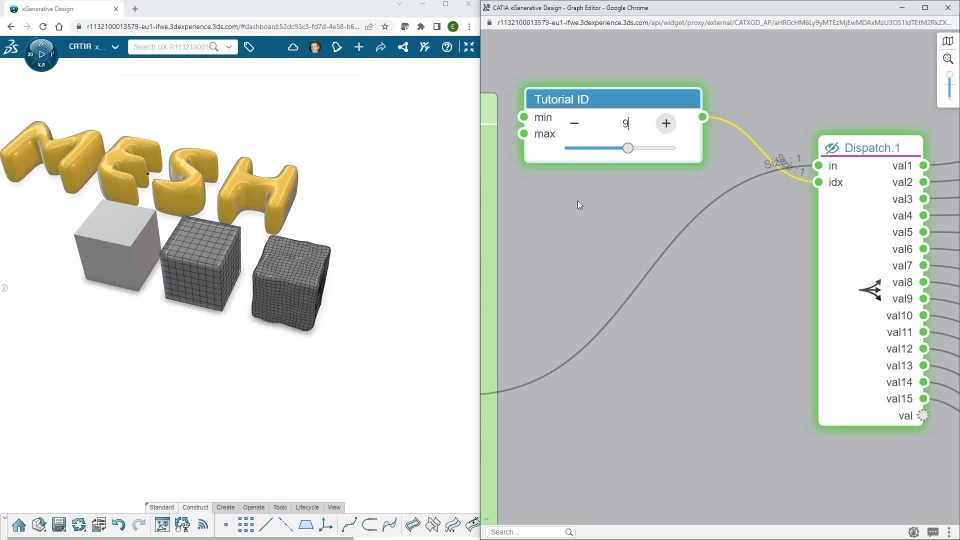
Task: Open the search options dropdown arrow
Action: pyautogui.click(x=229, y=47)
